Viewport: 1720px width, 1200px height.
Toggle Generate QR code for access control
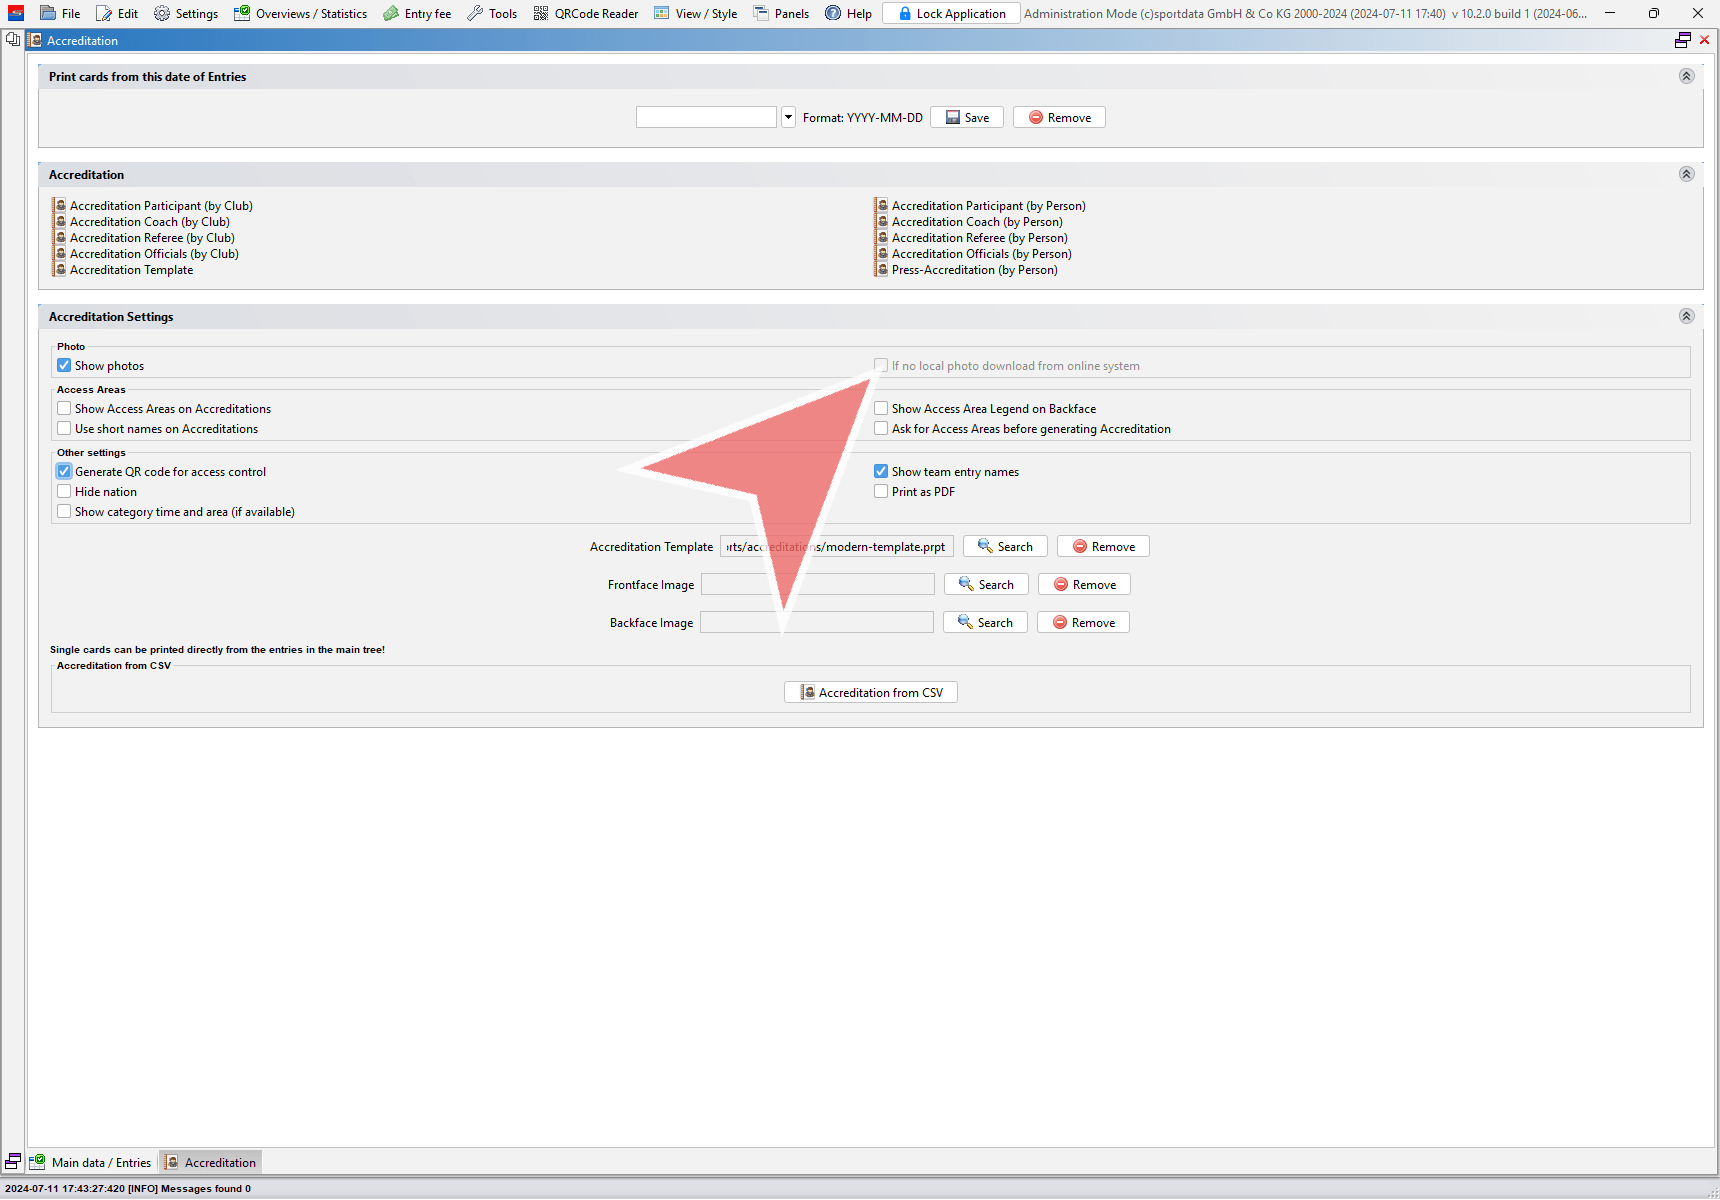[65, 472]
